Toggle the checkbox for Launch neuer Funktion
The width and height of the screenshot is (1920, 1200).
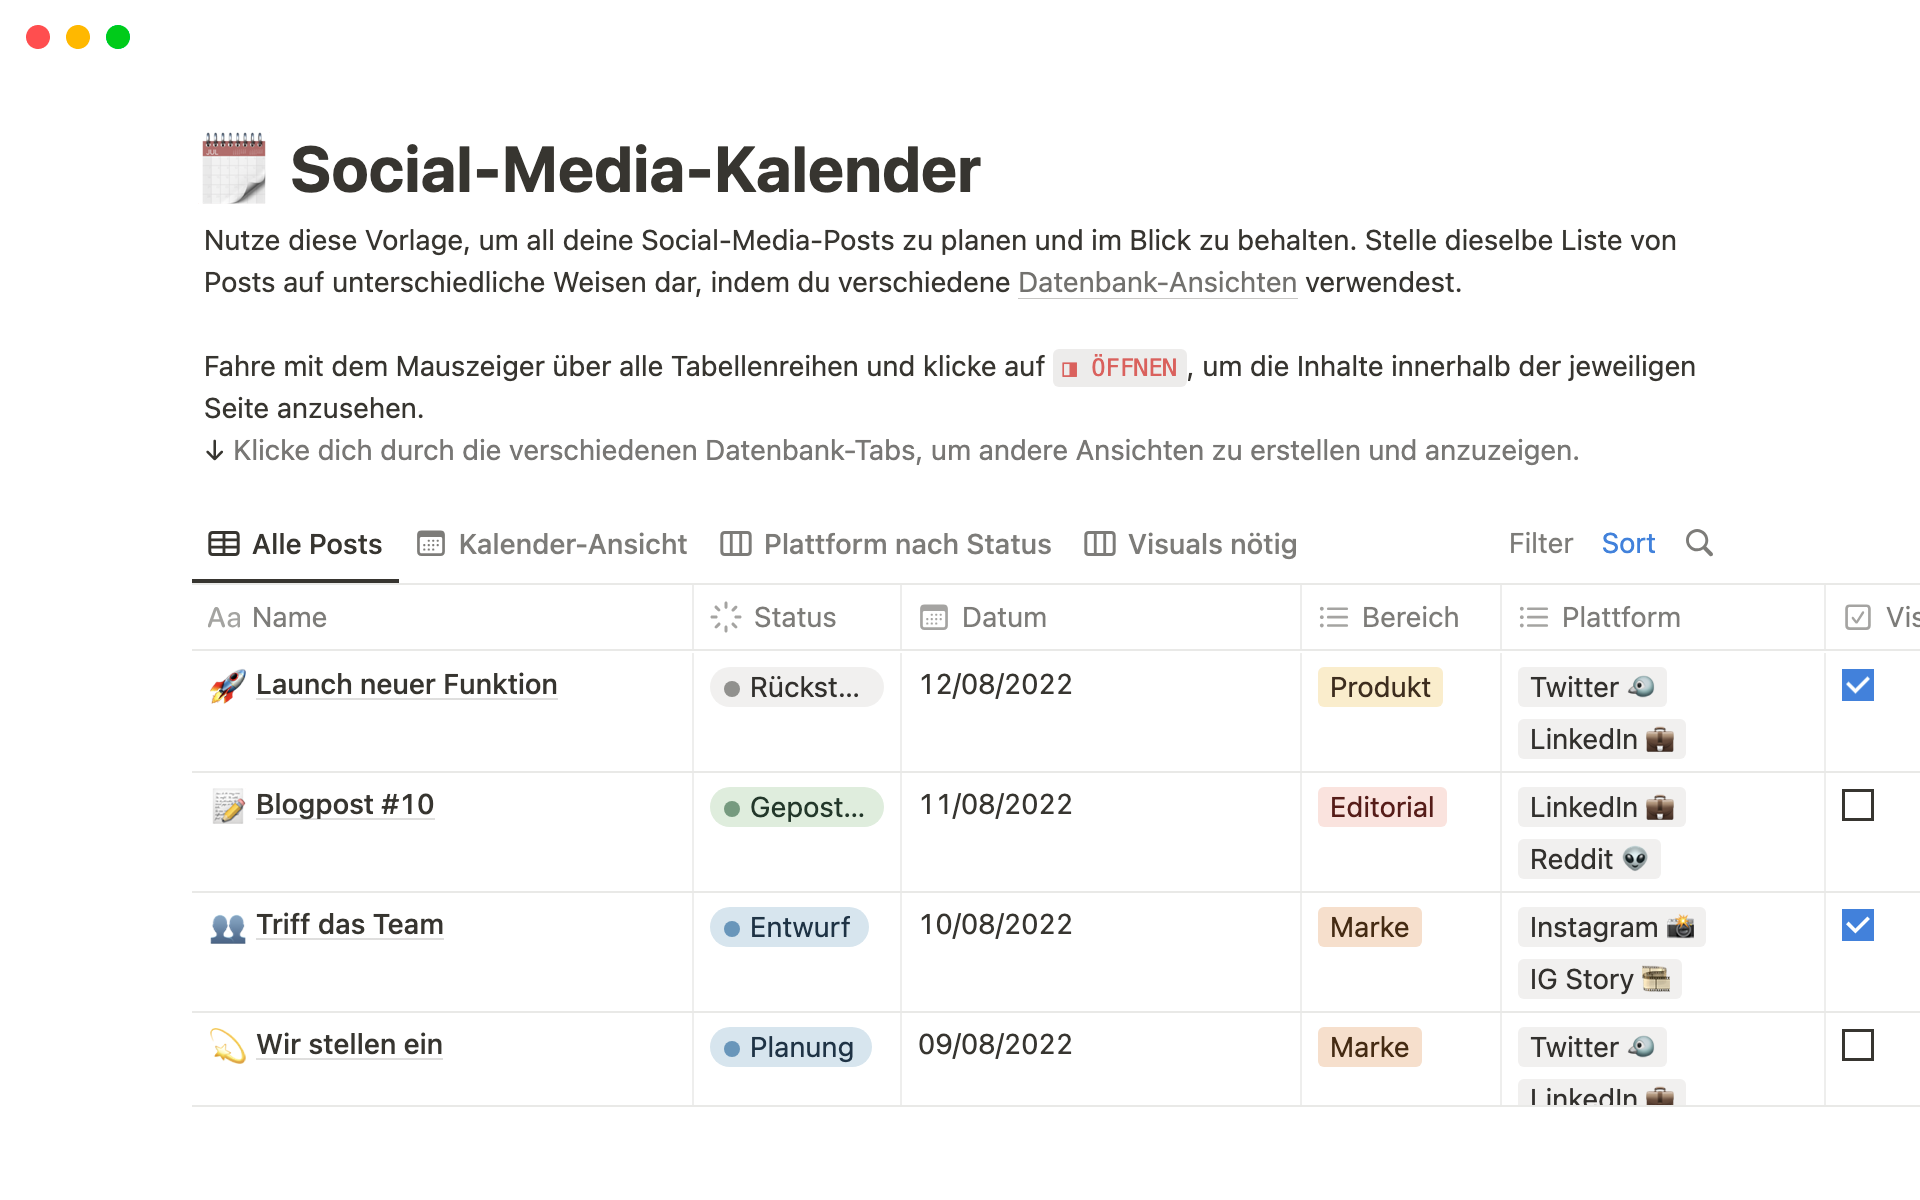click(1856, 686)
